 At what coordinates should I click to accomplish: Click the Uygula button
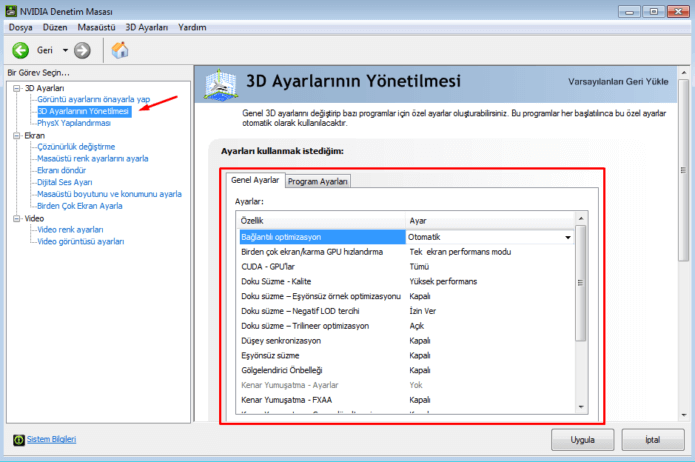pos(582,440)
